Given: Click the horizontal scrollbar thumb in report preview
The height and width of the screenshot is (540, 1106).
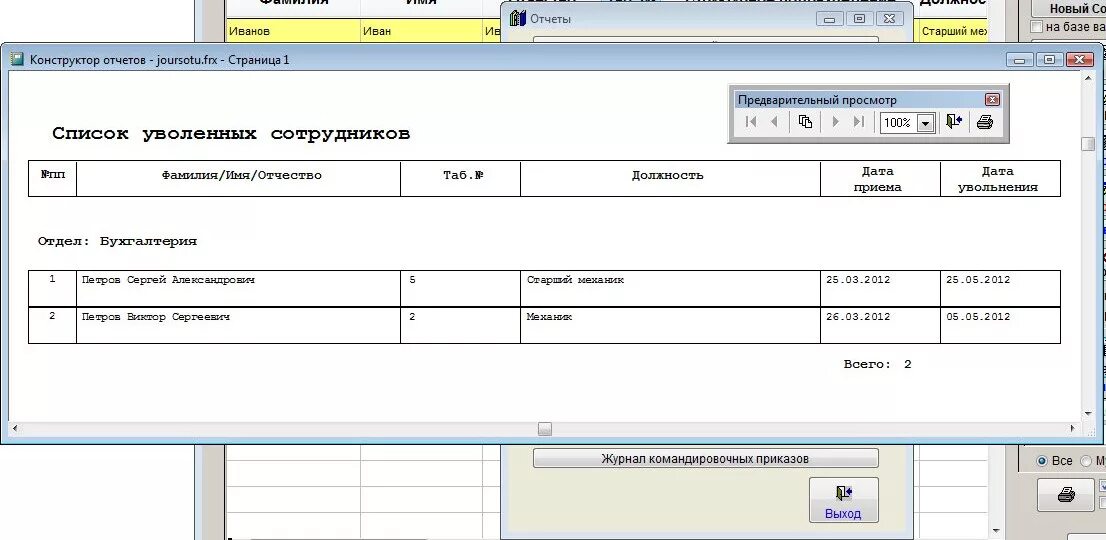Looking at the screenshot, I should point(545,429).
